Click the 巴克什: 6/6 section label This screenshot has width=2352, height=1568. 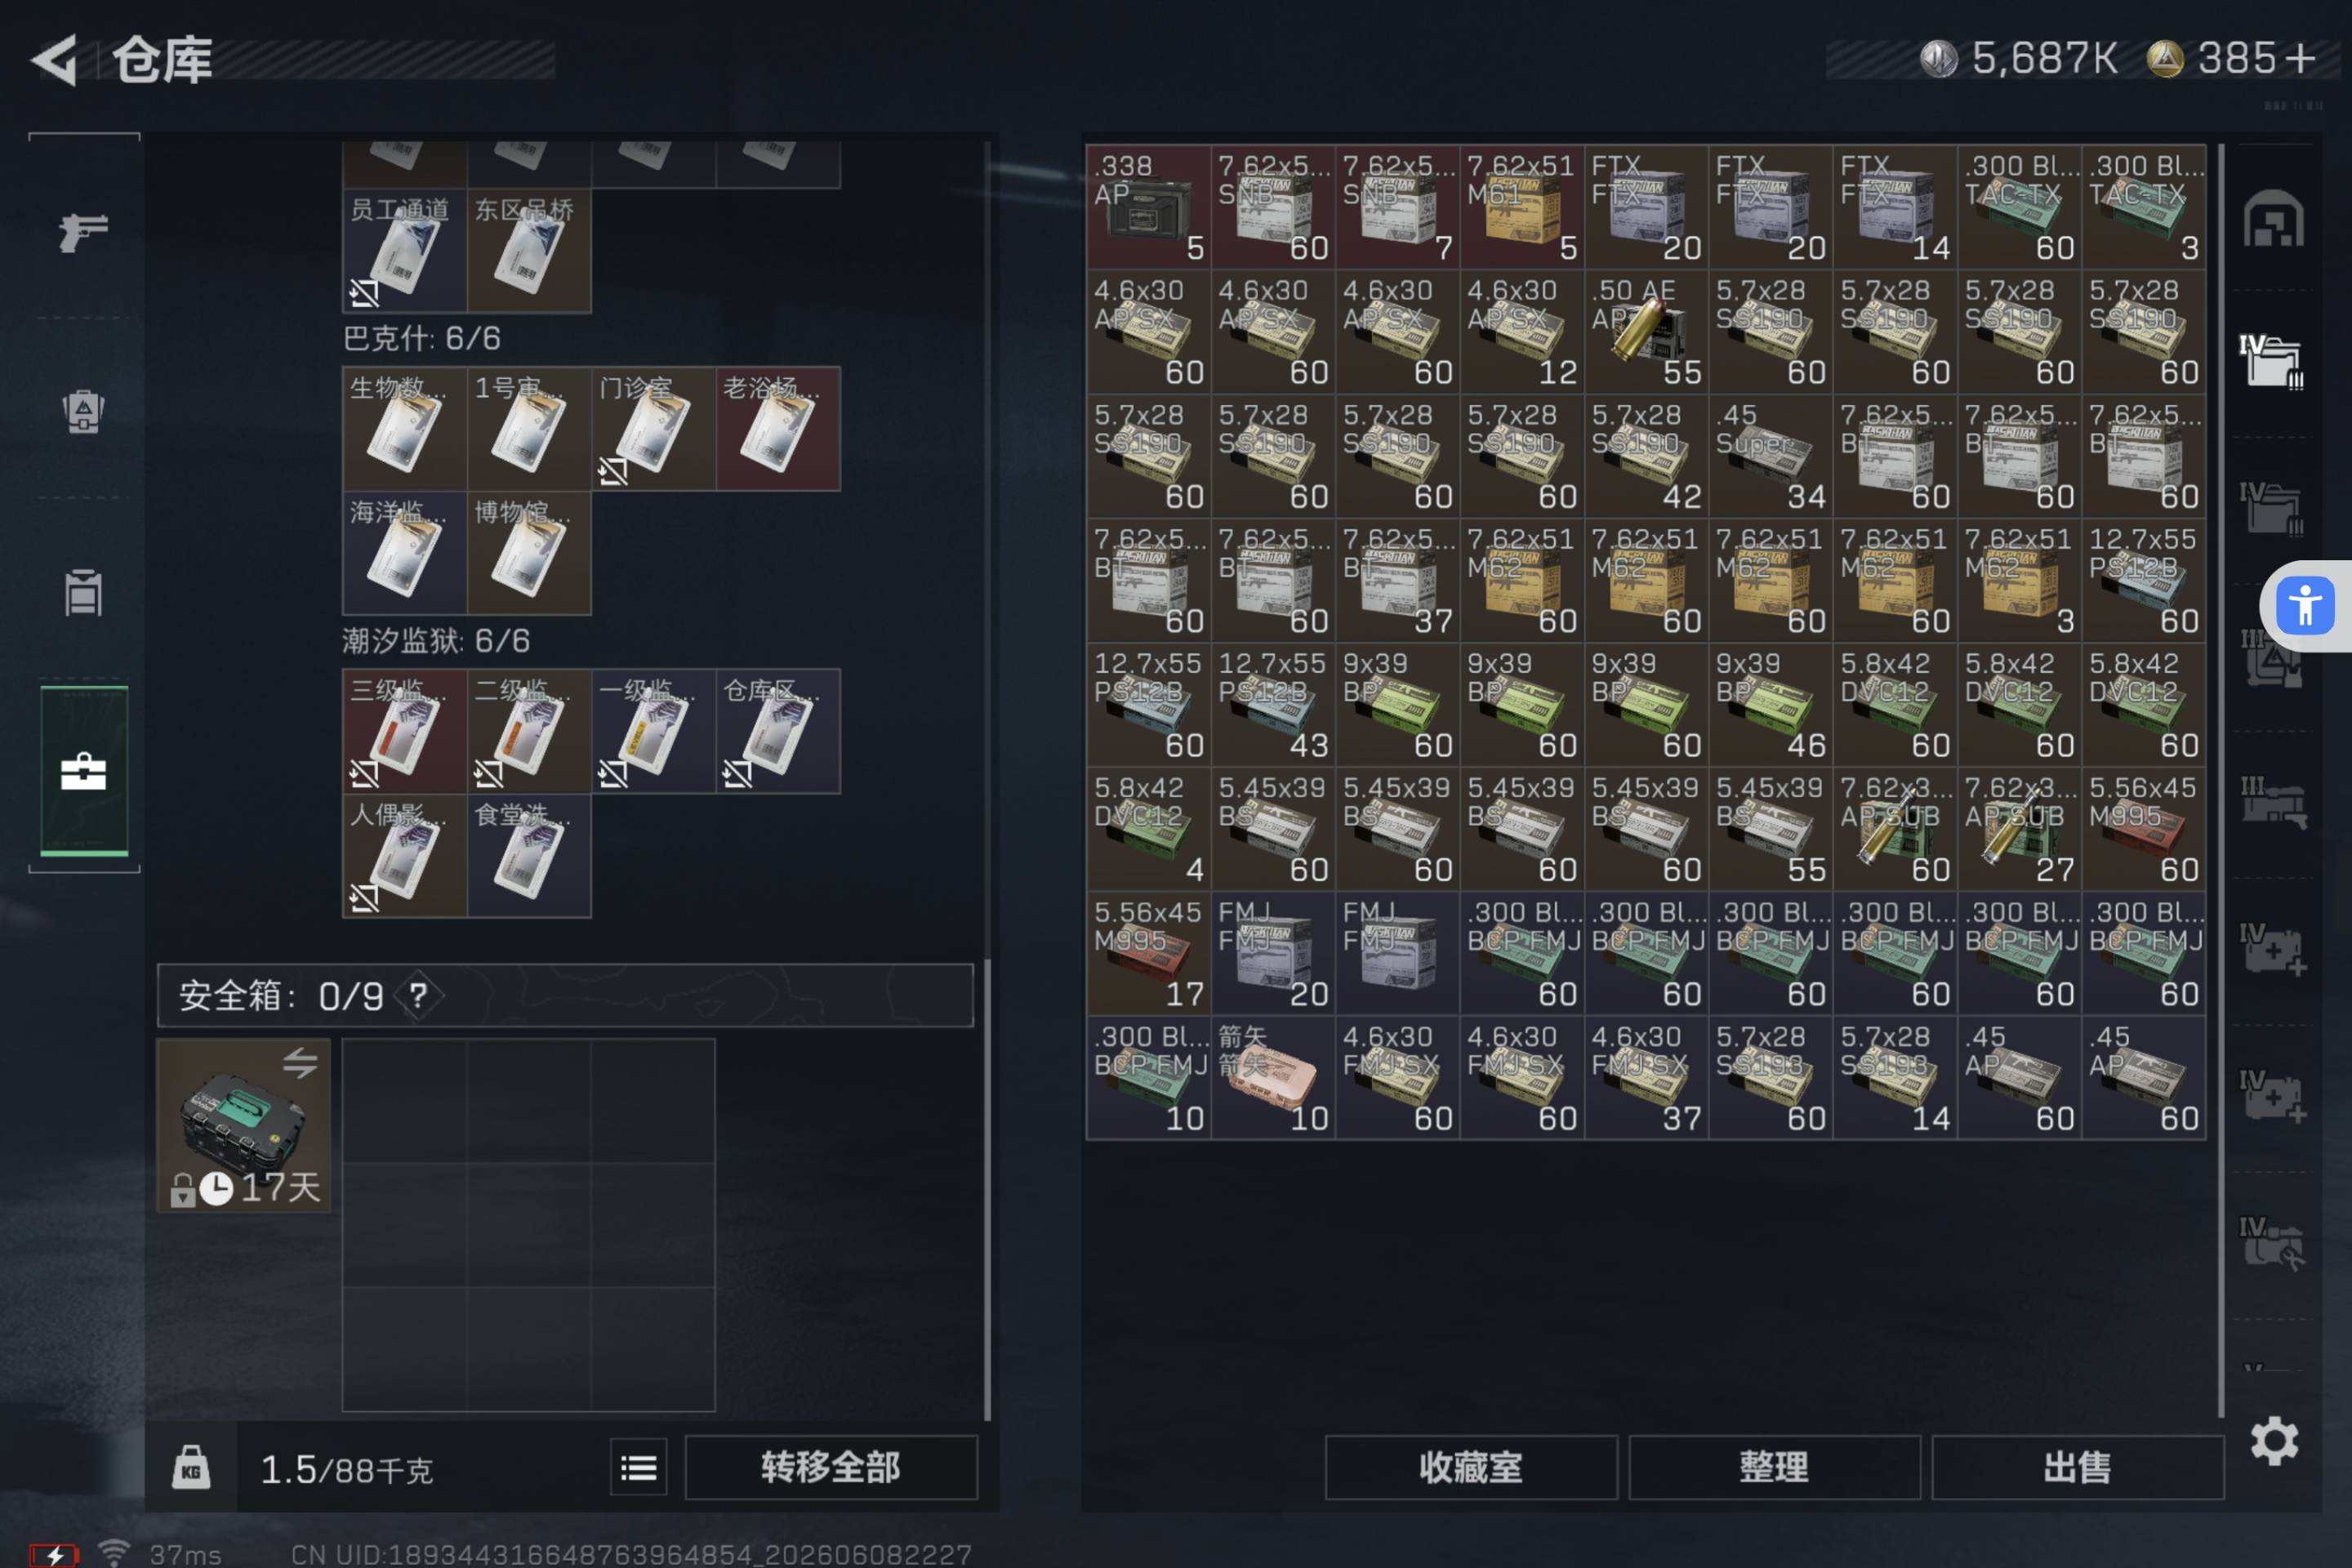click(x=421, y=339)
